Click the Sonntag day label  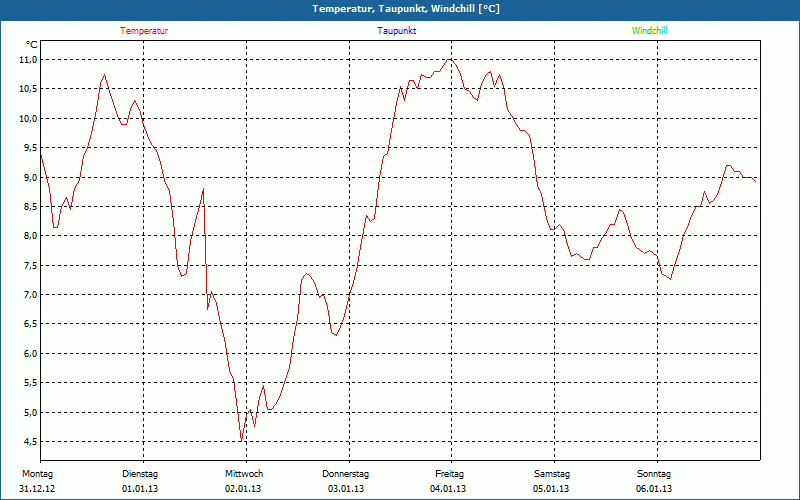pos(654,474)
